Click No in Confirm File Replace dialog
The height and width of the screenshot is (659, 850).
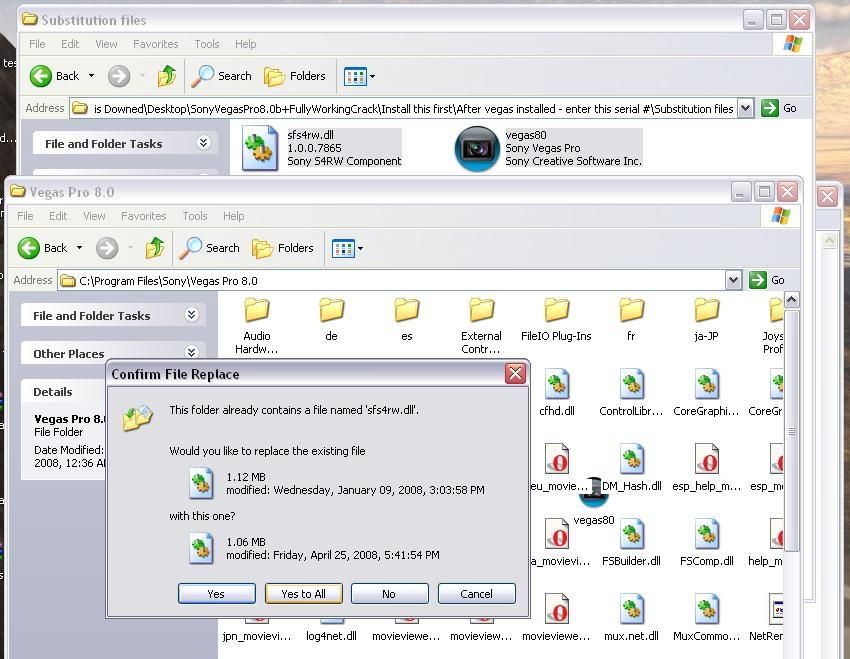(389, 593)
